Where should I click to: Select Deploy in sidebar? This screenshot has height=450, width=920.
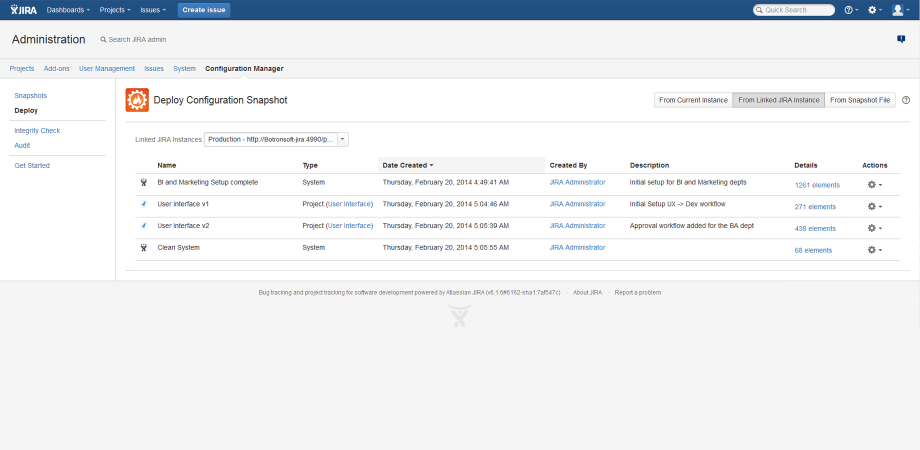point(26,110)
